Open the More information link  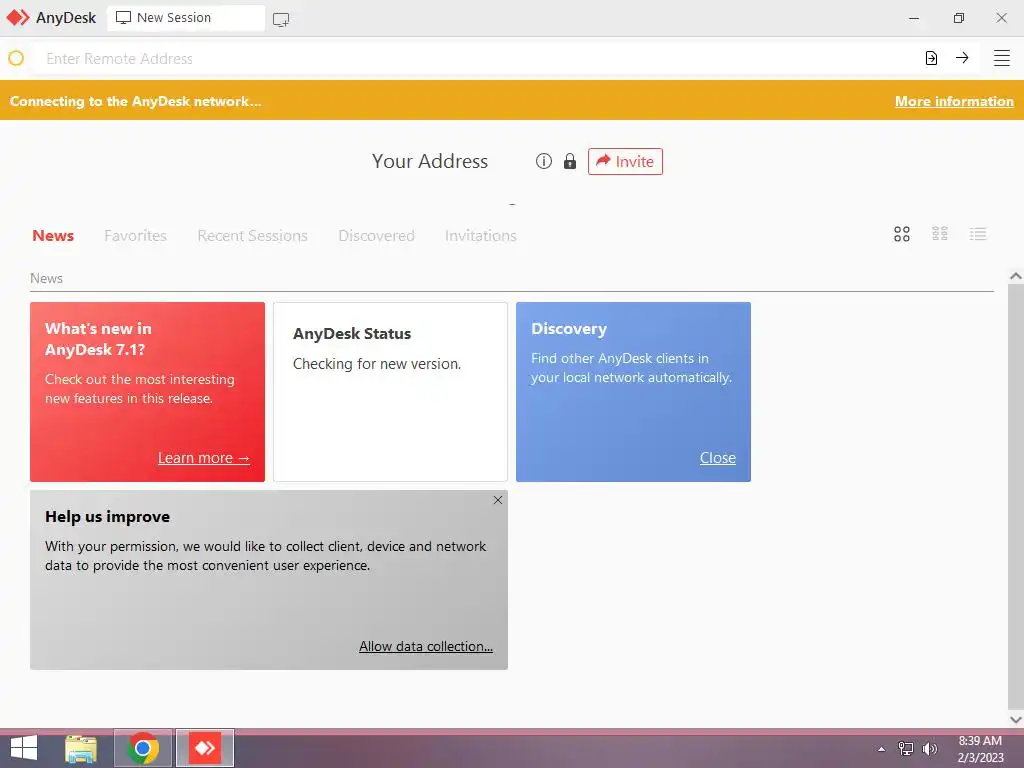[x=954, y=101]
